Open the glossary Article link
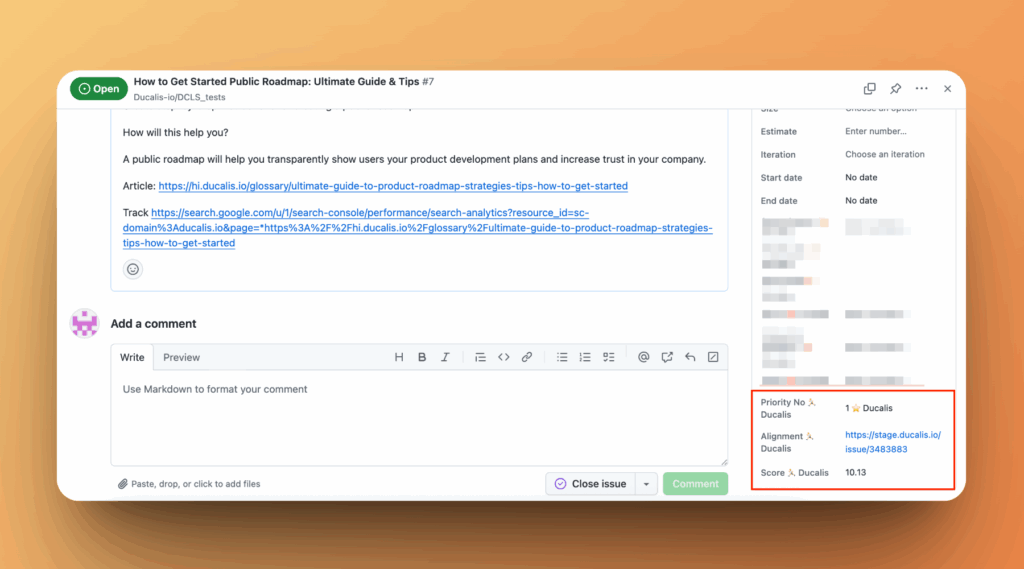Viewport: 1024px width, 569px height. pos(393,186)
